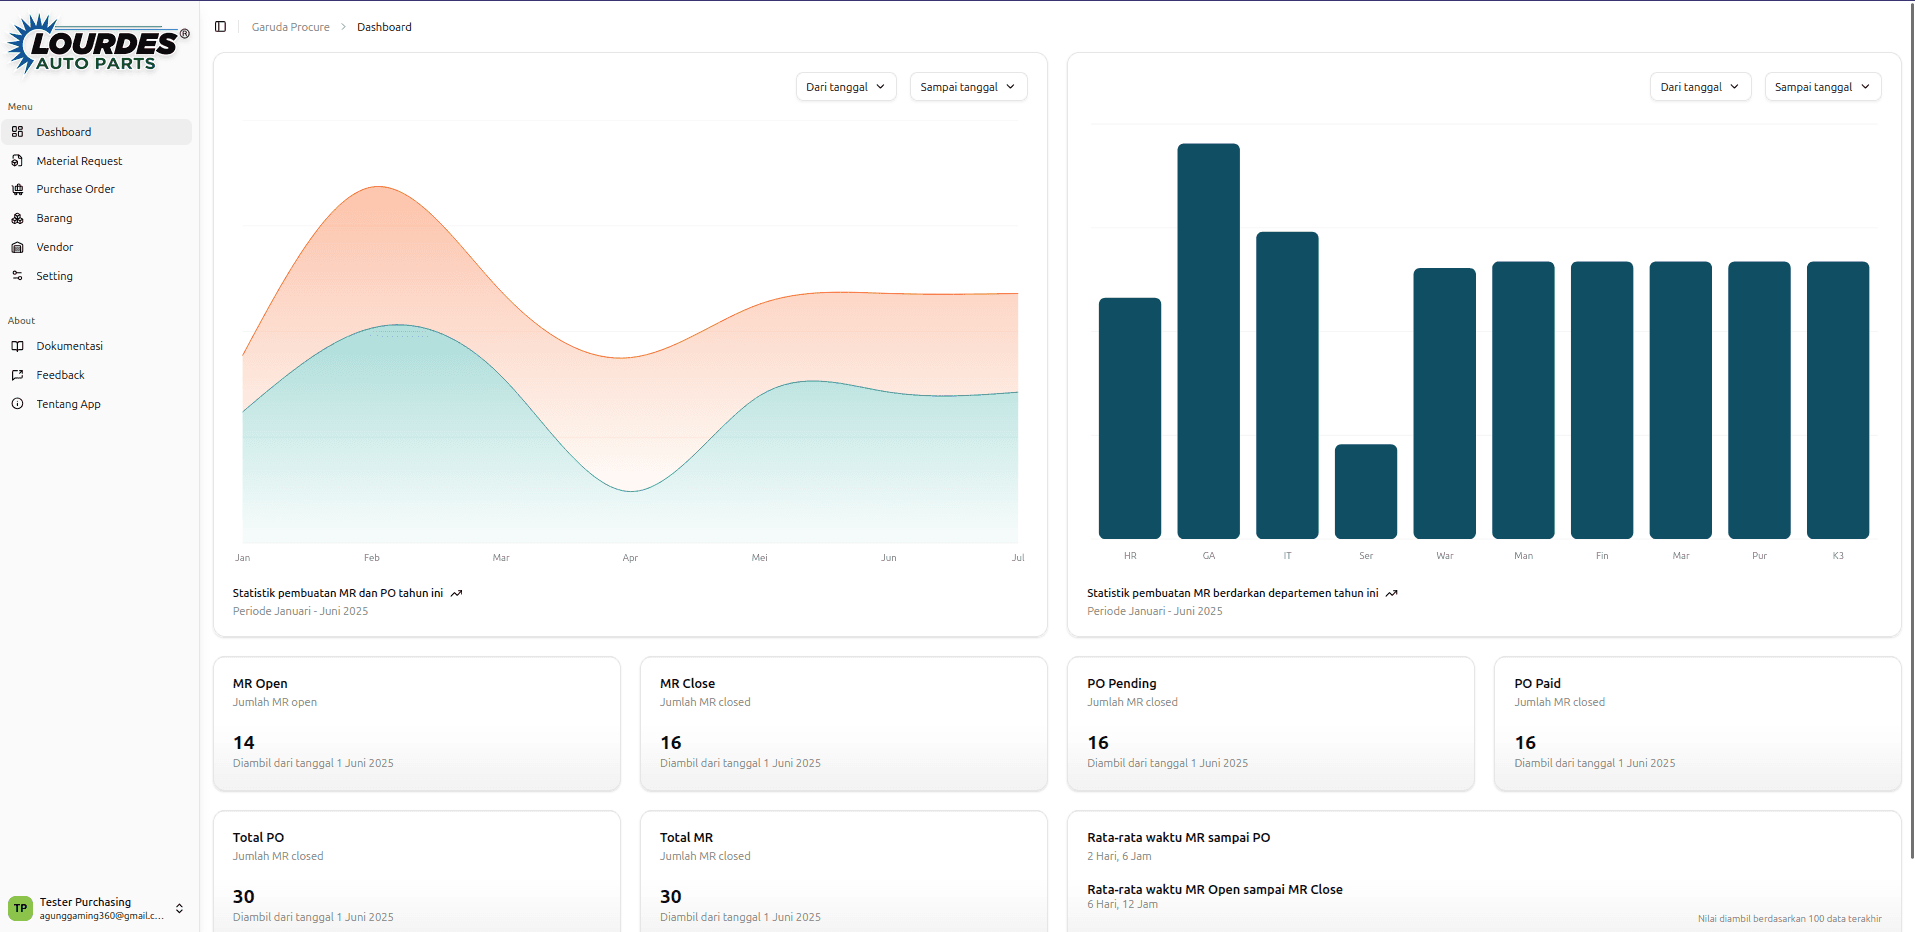The image size is (1915, 932).
Task: Click the Barang sidebar icon
Action: click(x=18, y=218)
